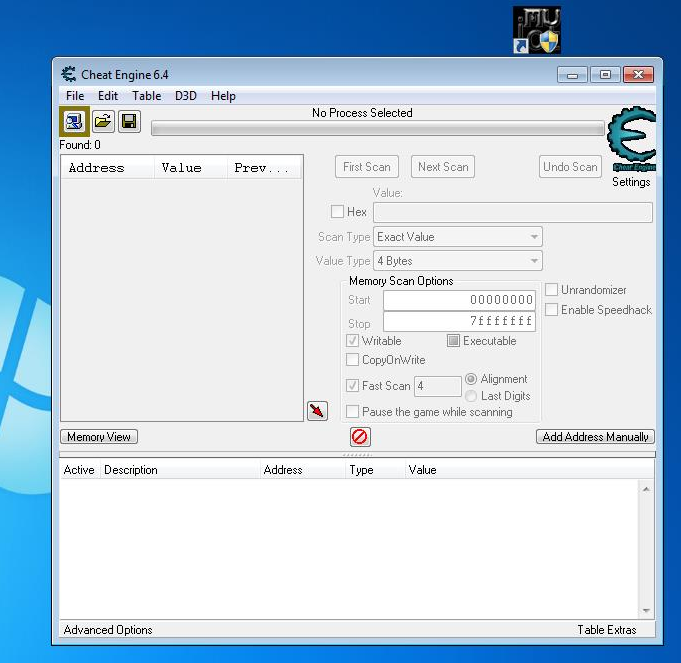Click the Cheat Engine logo settings icon
Image resolution: width=681 pixels, height=663 pixels.
(631, 139)
